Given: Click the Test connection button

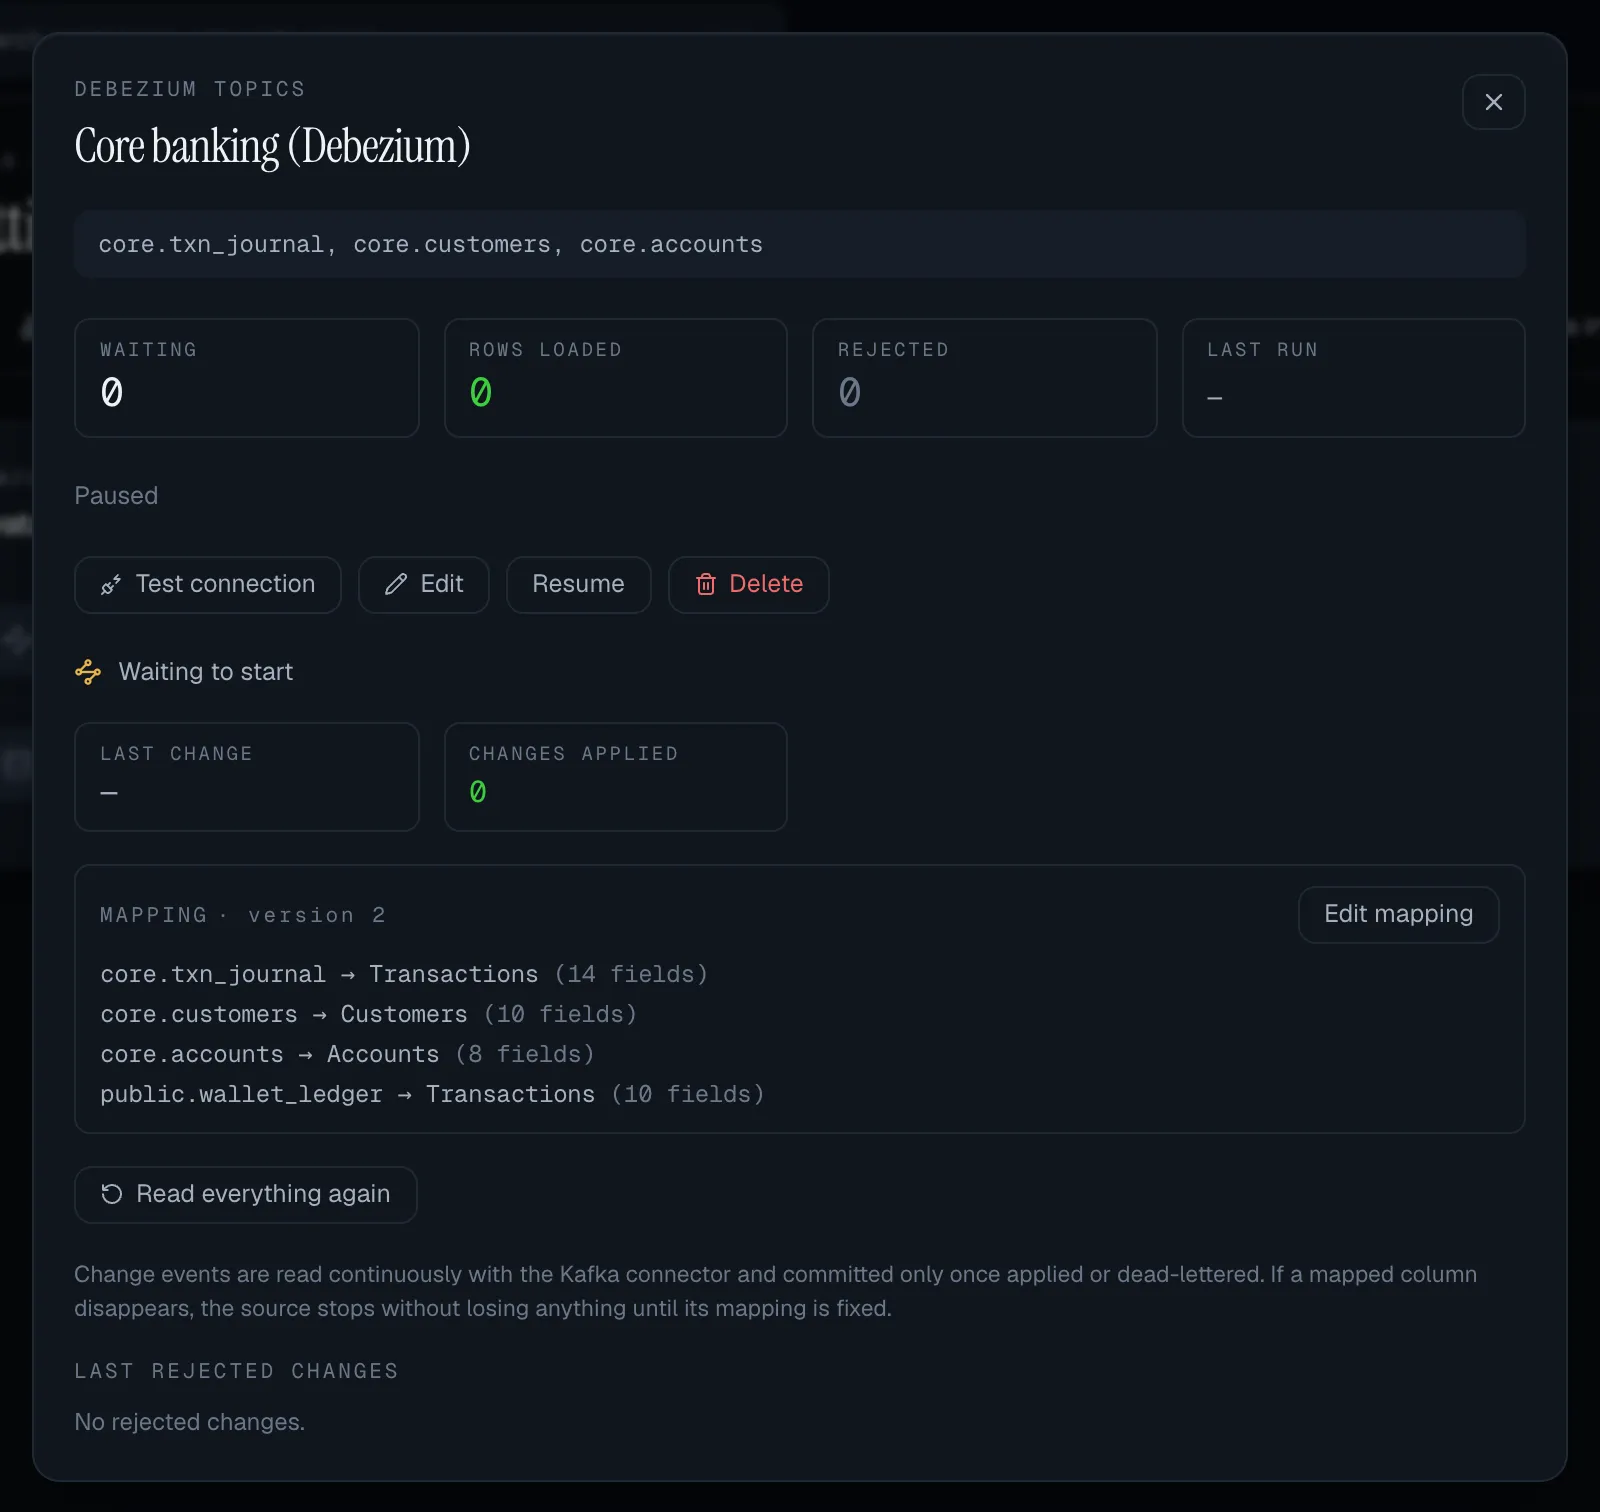Looking at the screenshot, I should (208, 584).
